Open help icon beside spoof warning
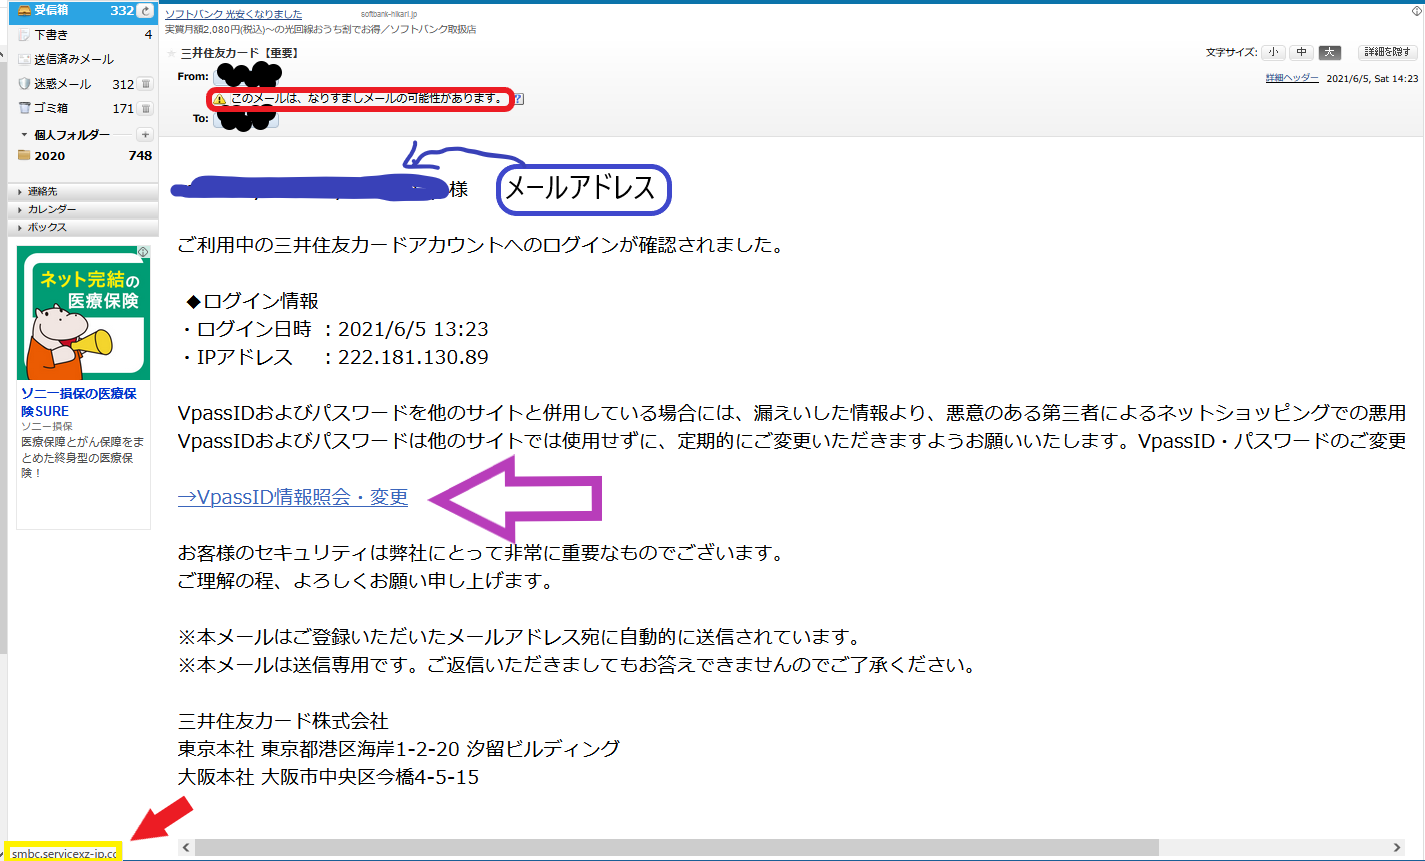The height and width of the screenshot is (861, 1425). click(x=519, y=99)
